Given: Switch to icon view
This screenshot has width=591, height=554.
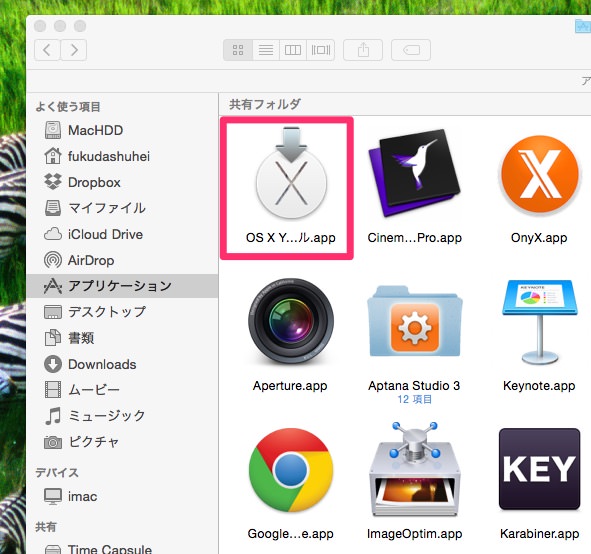Looking at the screenshot, I should coord(238,50).
